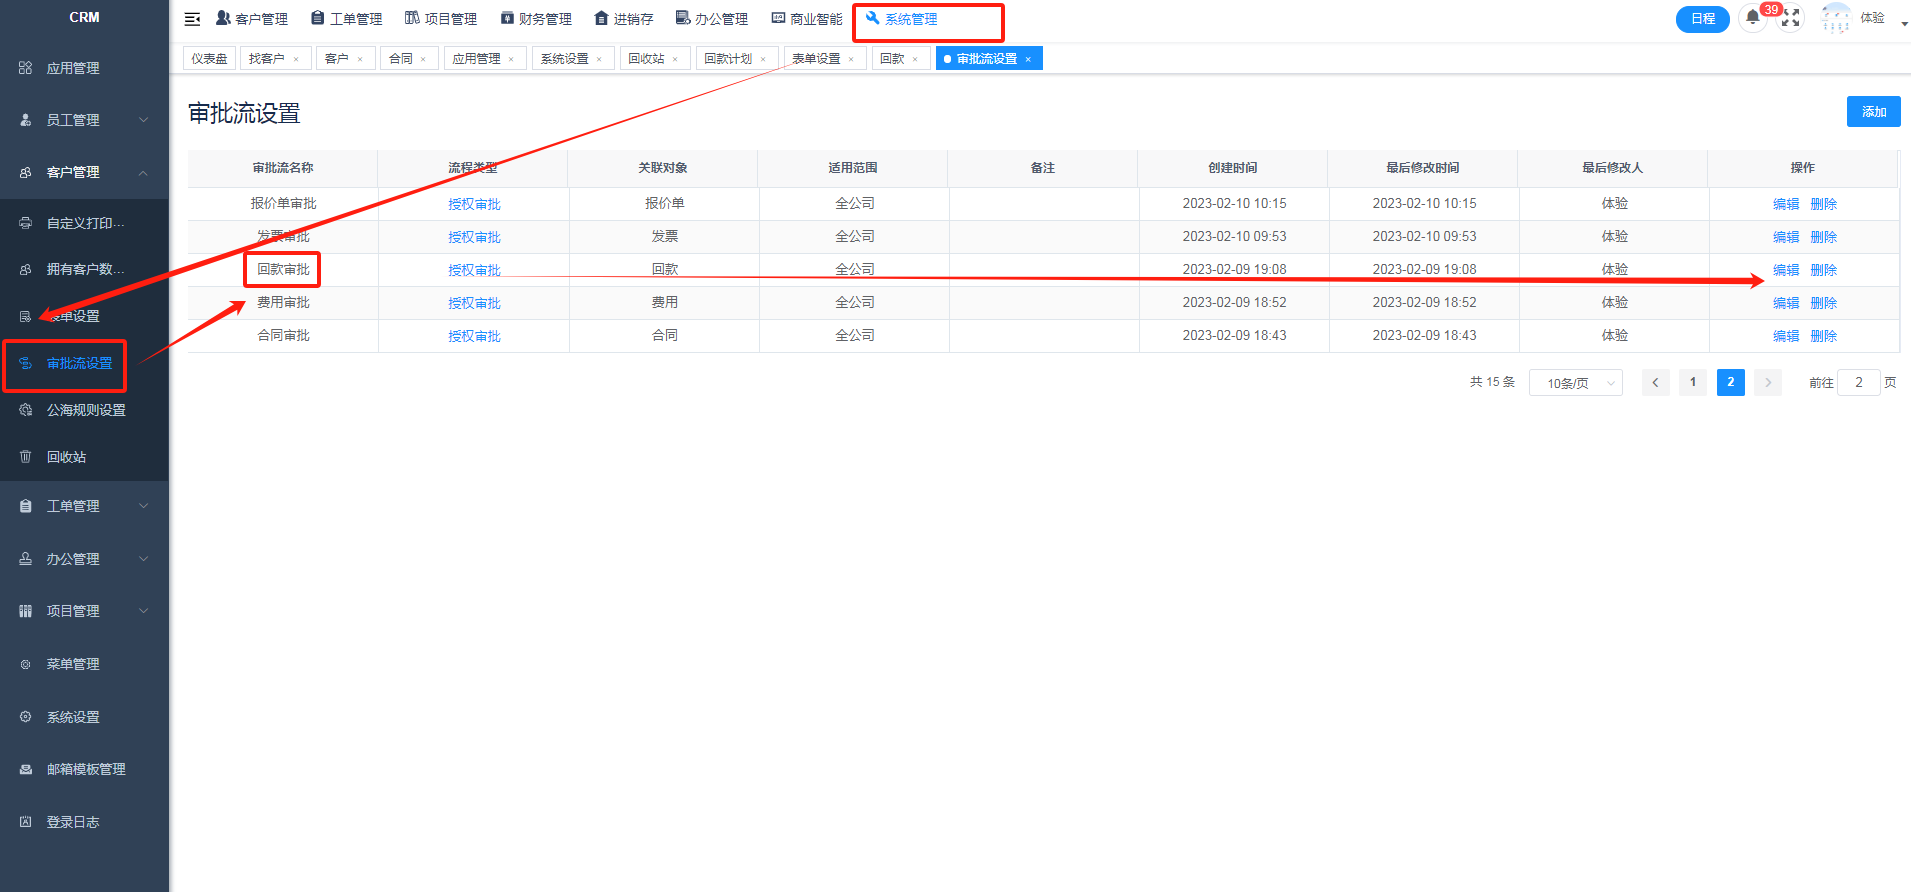Close the 回款计划 tab
The height and width of the screenshot is (892, 1911).
(763, 59)
